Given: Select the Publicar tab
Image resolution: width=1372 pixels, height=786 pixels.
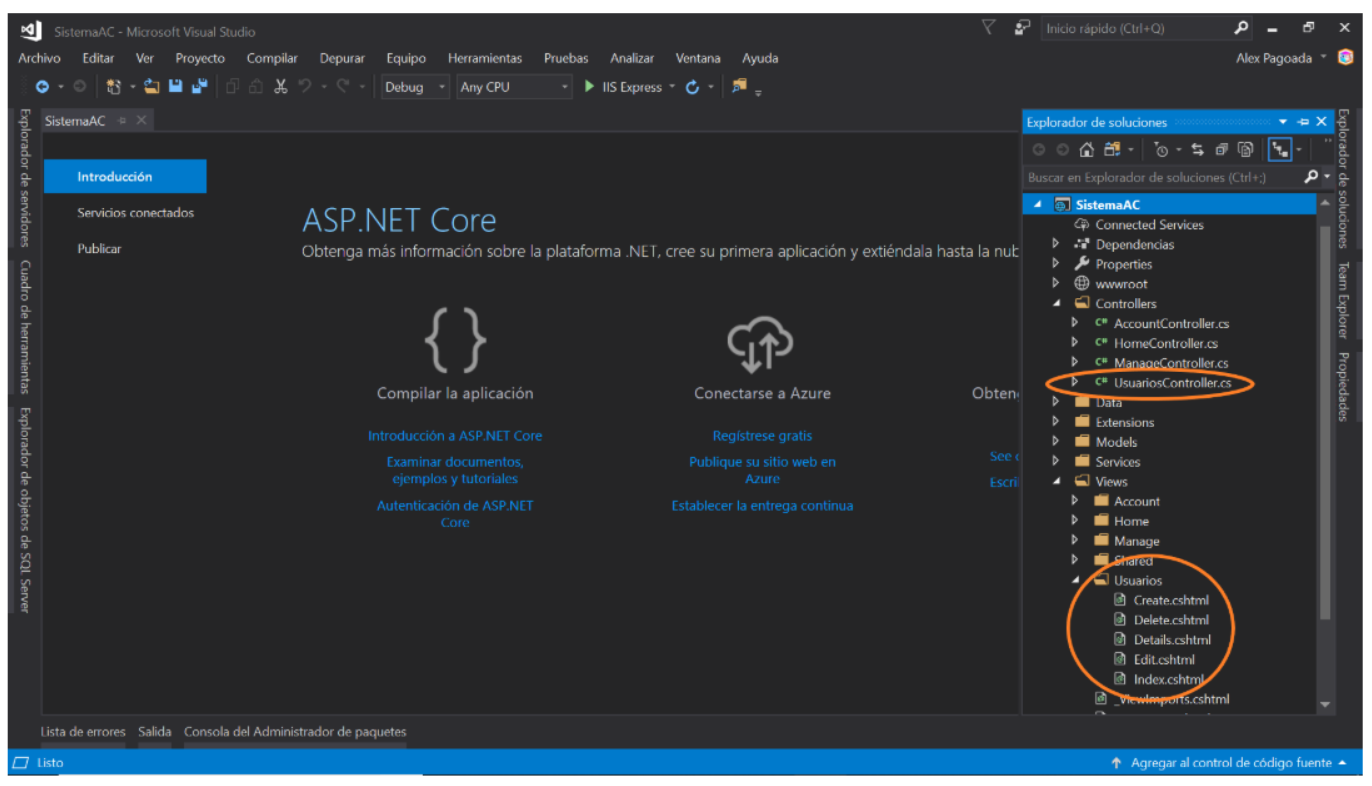Looking at the screenshot, I should (x=99, y=249).
